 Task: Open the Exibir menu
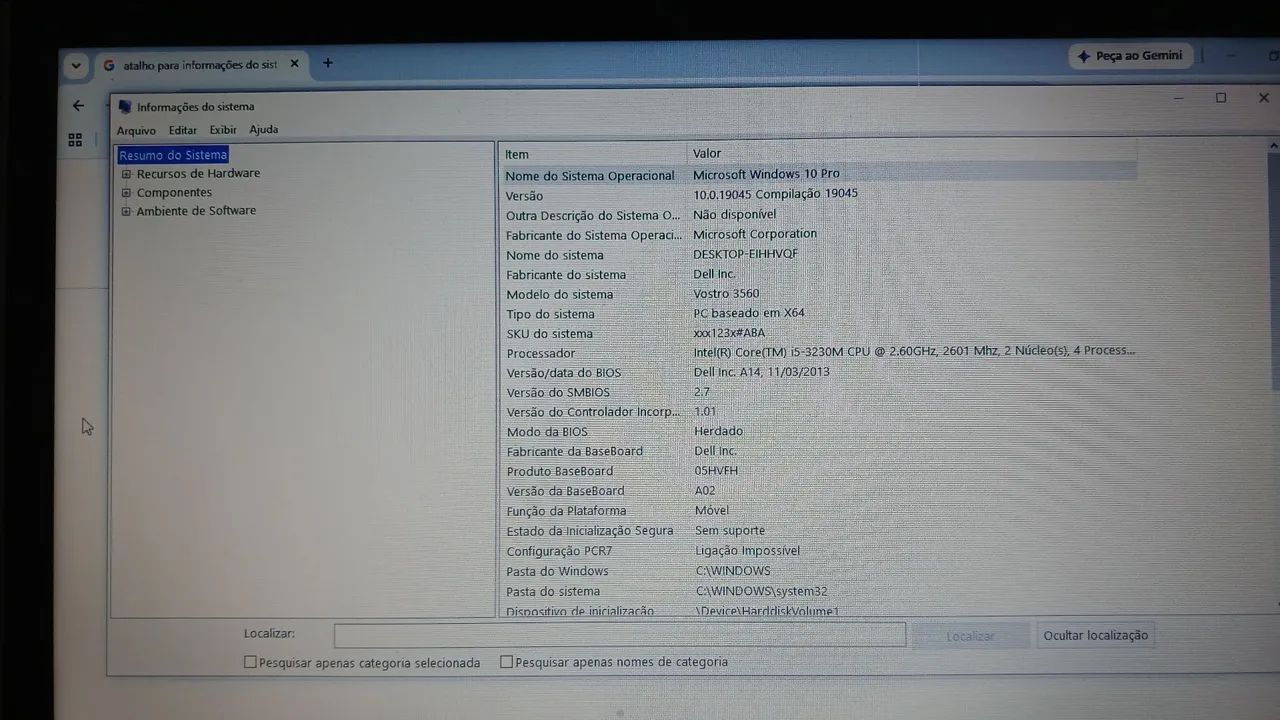(x=223, y=130)
